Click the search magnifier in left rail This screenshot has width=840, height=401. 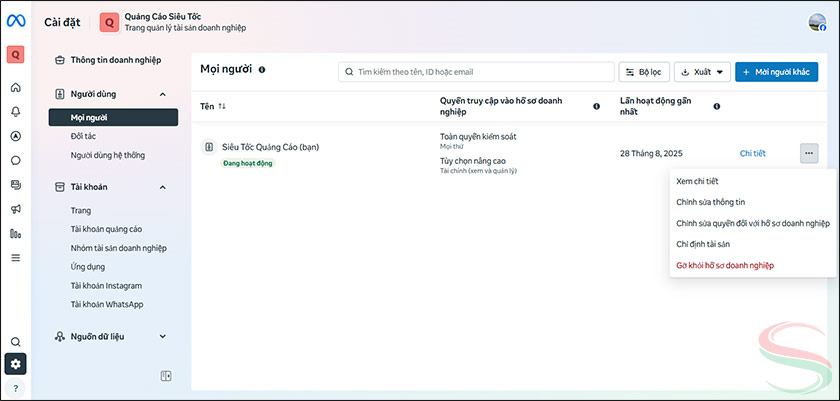pyautogui.click(x=15, y=342)
